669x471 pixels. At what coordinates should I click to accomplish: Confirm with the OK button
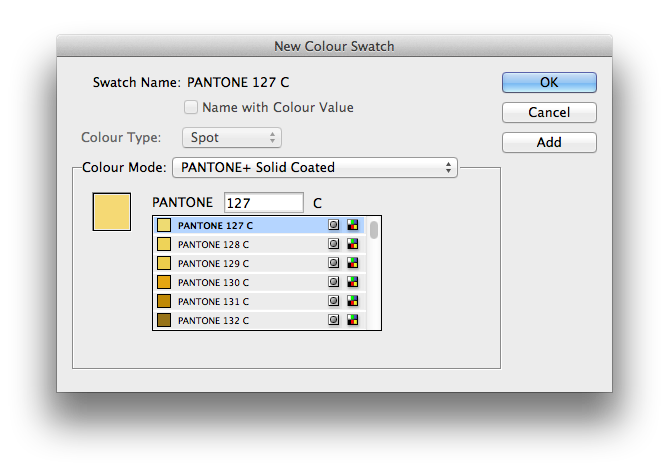[549, 82]
